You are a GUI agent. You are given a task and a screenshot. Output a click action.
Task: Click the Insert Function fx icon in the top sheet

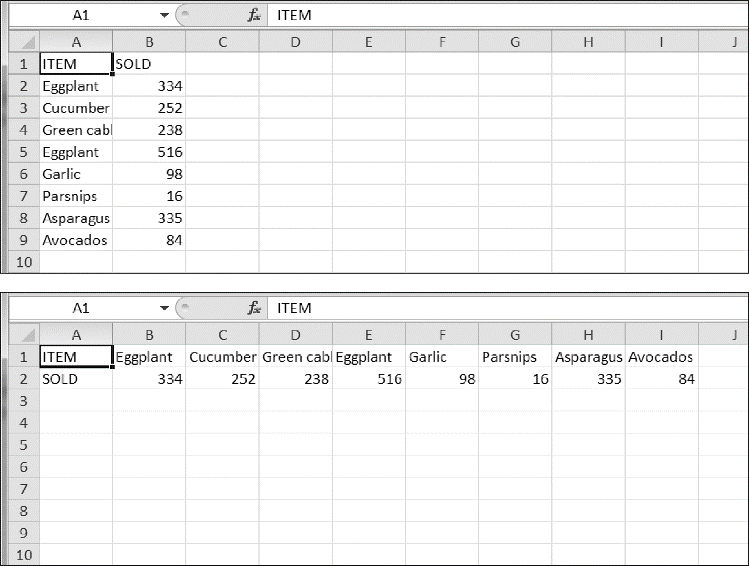[x=254, y=15]
